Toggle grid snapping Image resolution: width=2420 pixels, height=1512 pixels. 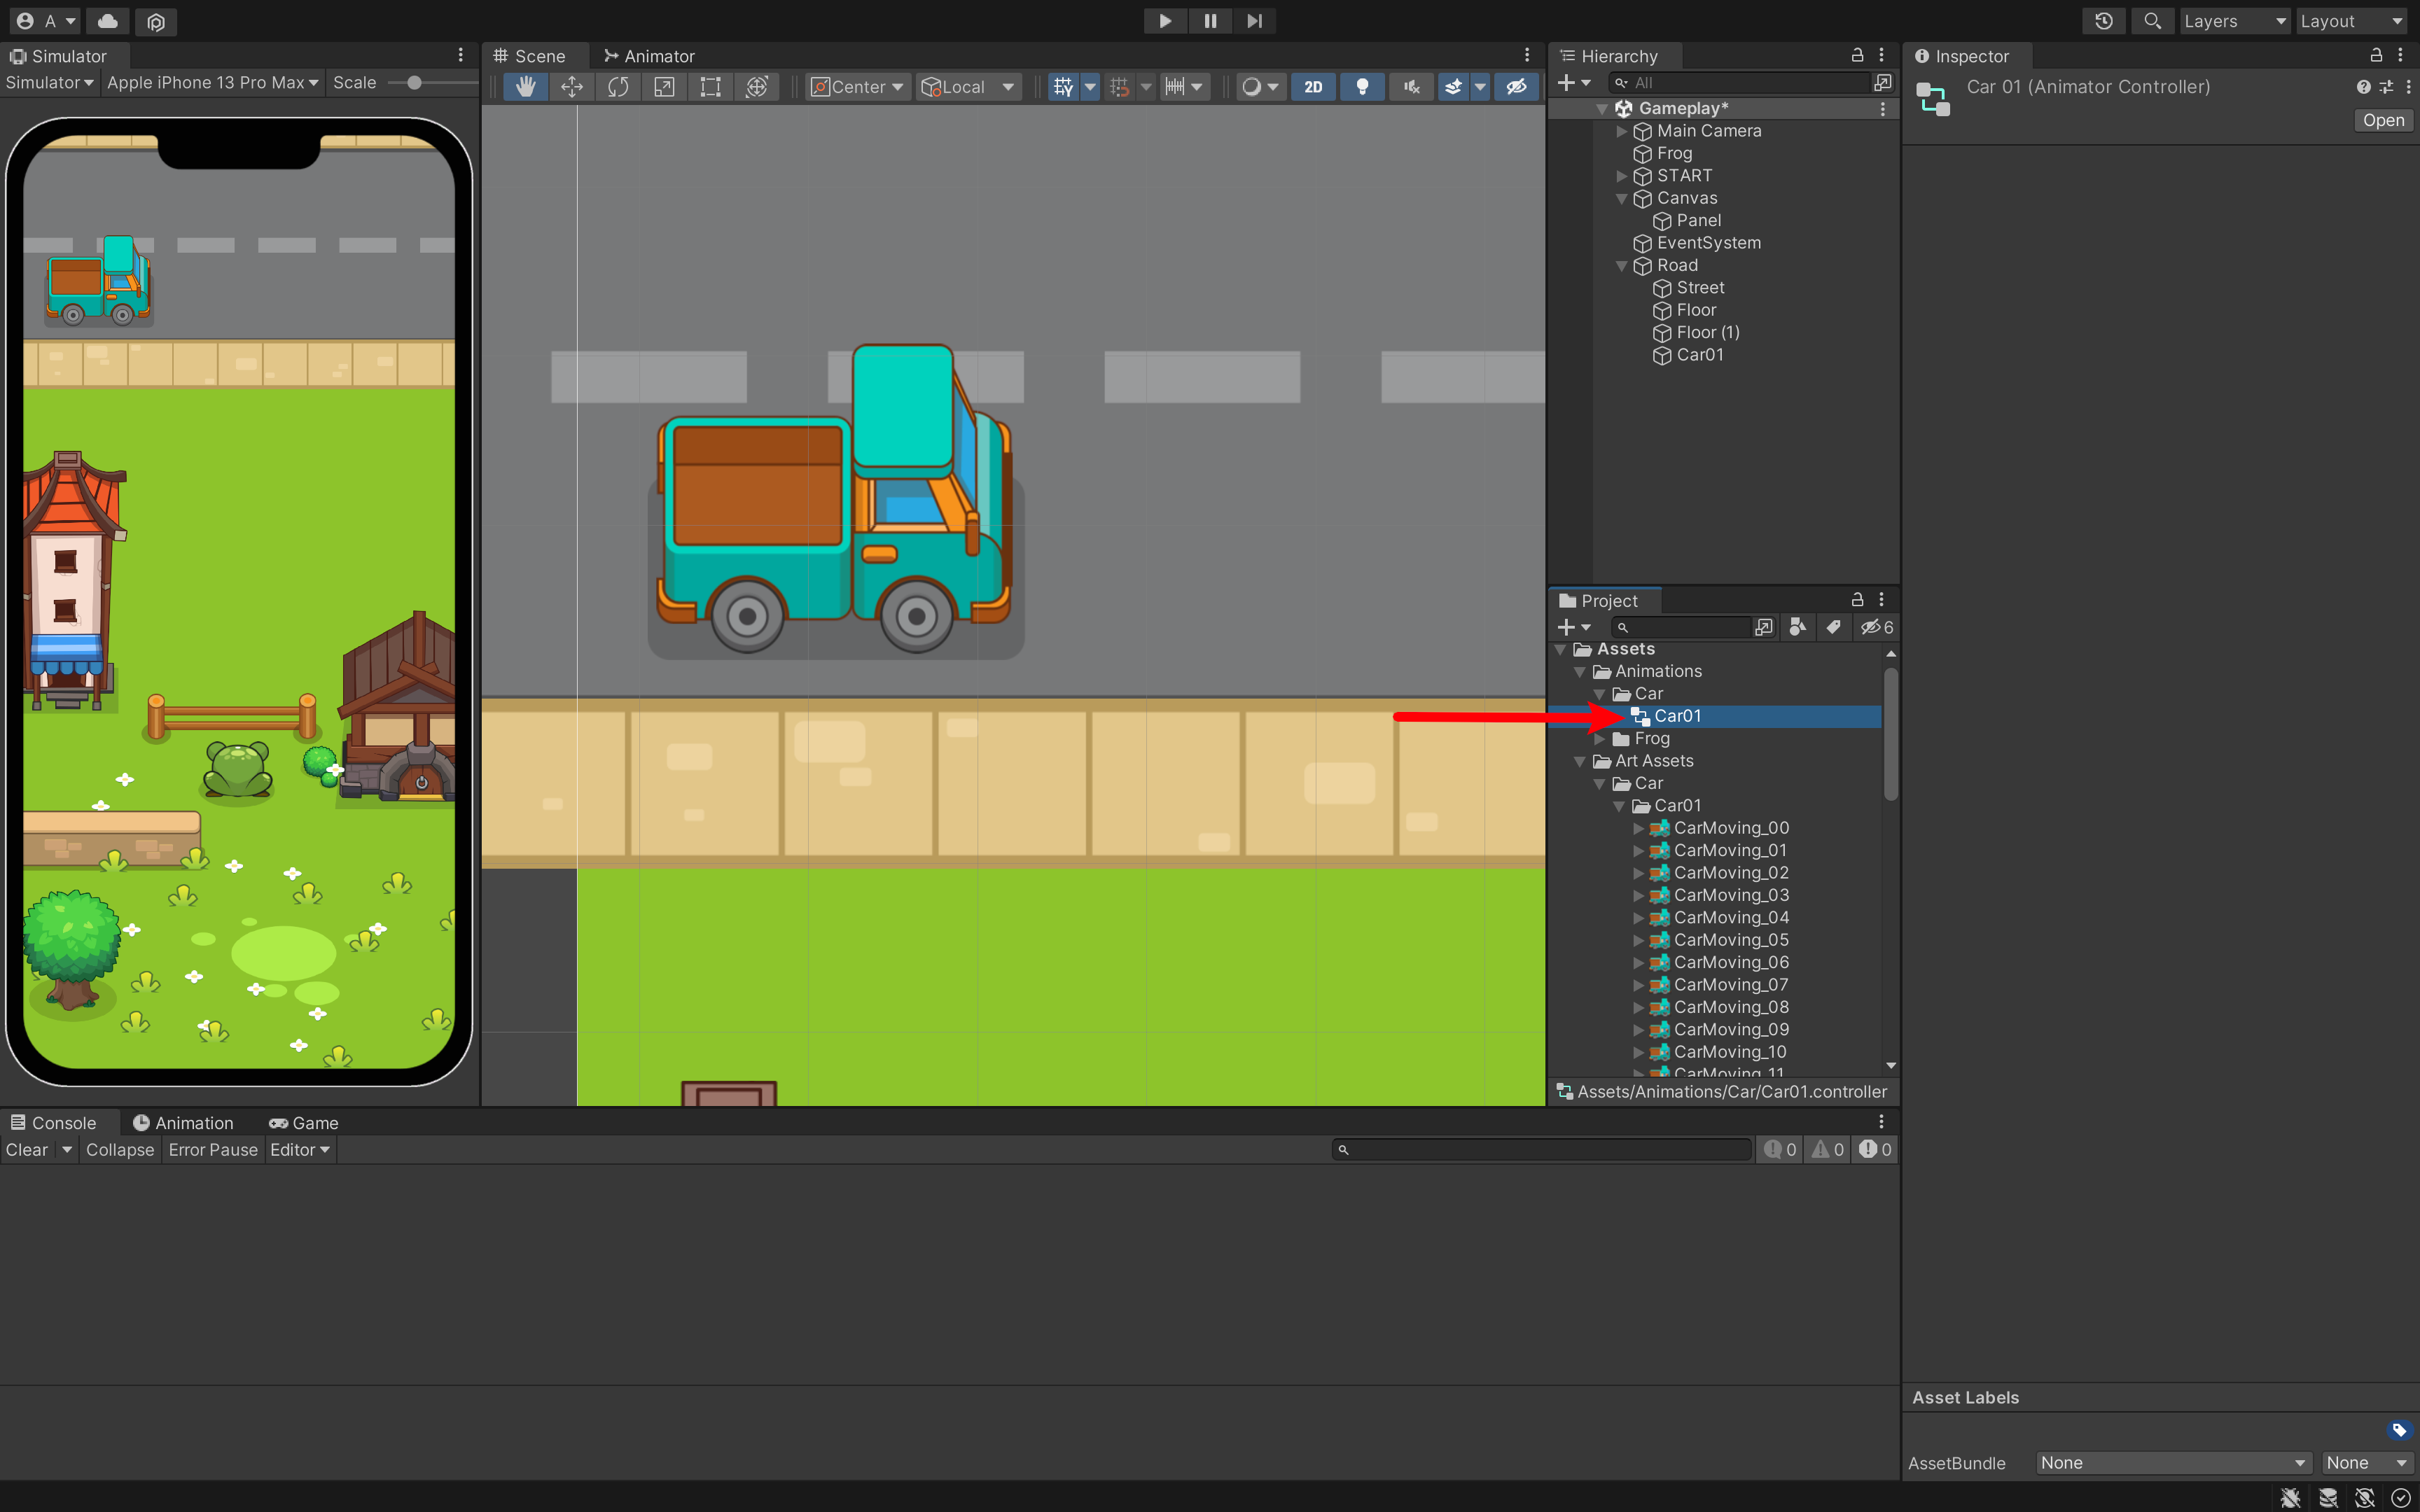pyautogui.click(x=1120, y=87)
